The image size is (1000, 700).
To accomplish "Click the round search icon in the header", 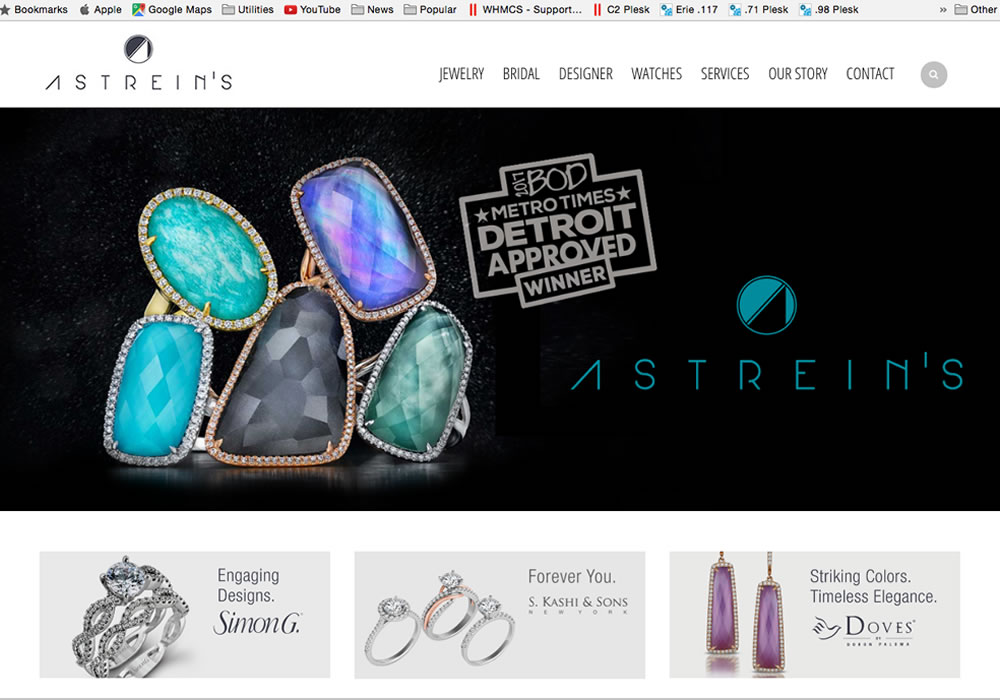I will (933, 75).
